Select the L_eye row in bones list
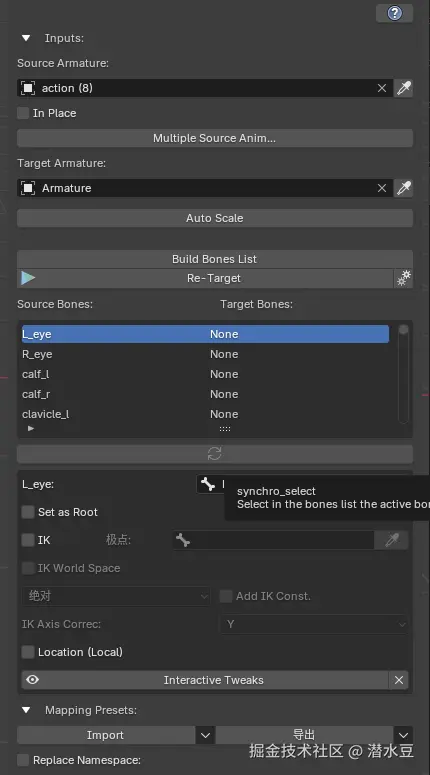 205,334
